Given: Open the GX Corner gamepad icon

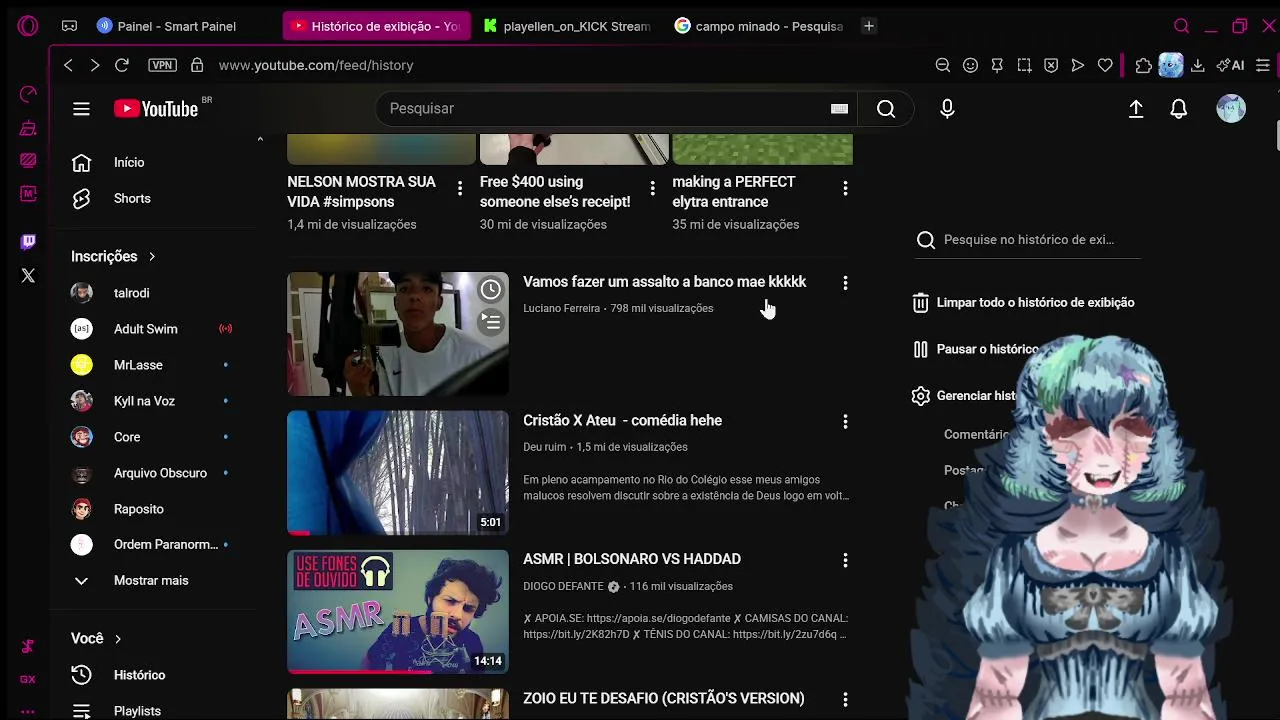Looking at the screenshot, I should [69, 26].
